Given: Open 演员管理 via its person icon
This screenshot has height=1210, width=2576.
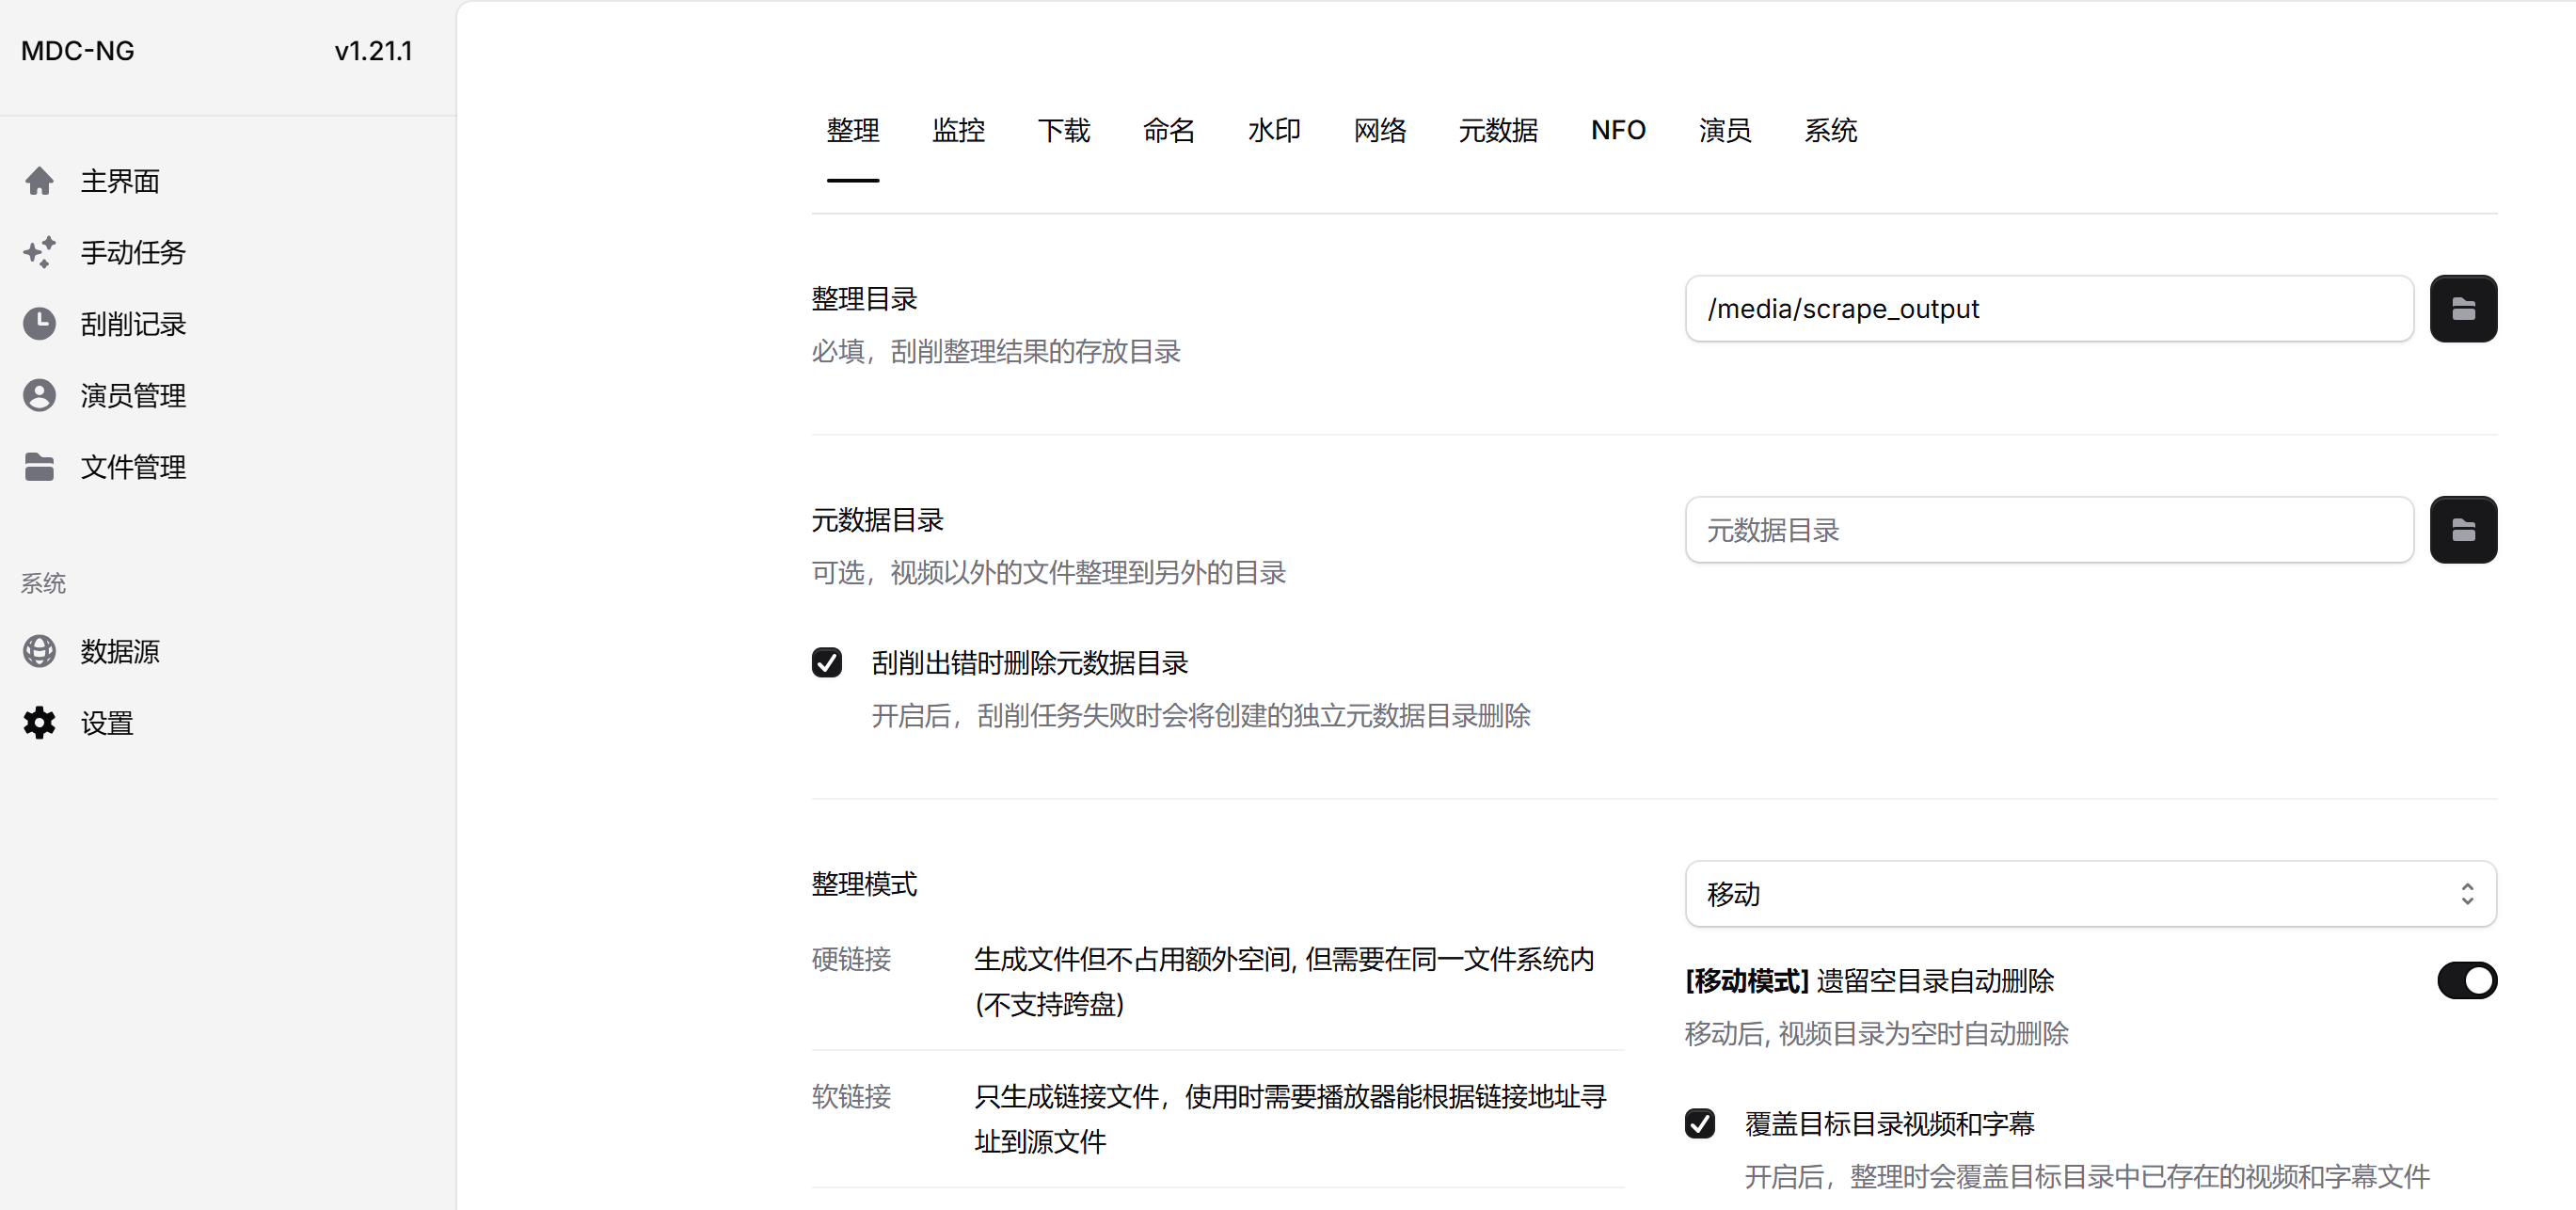Looking at the screenshot, I should [x=39, y=395].
